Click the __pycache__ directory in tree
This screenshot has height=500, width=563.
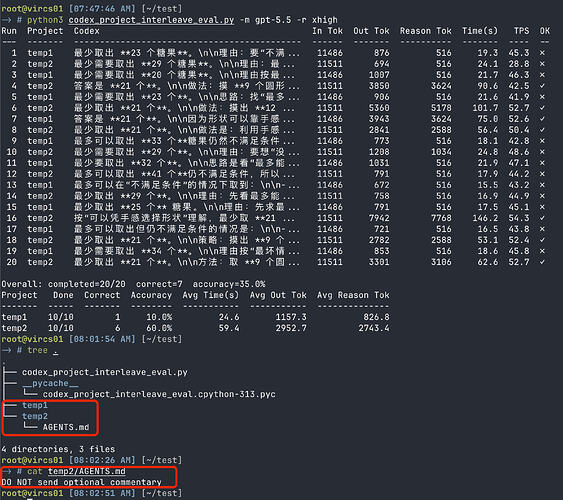(x=50, y=383)
